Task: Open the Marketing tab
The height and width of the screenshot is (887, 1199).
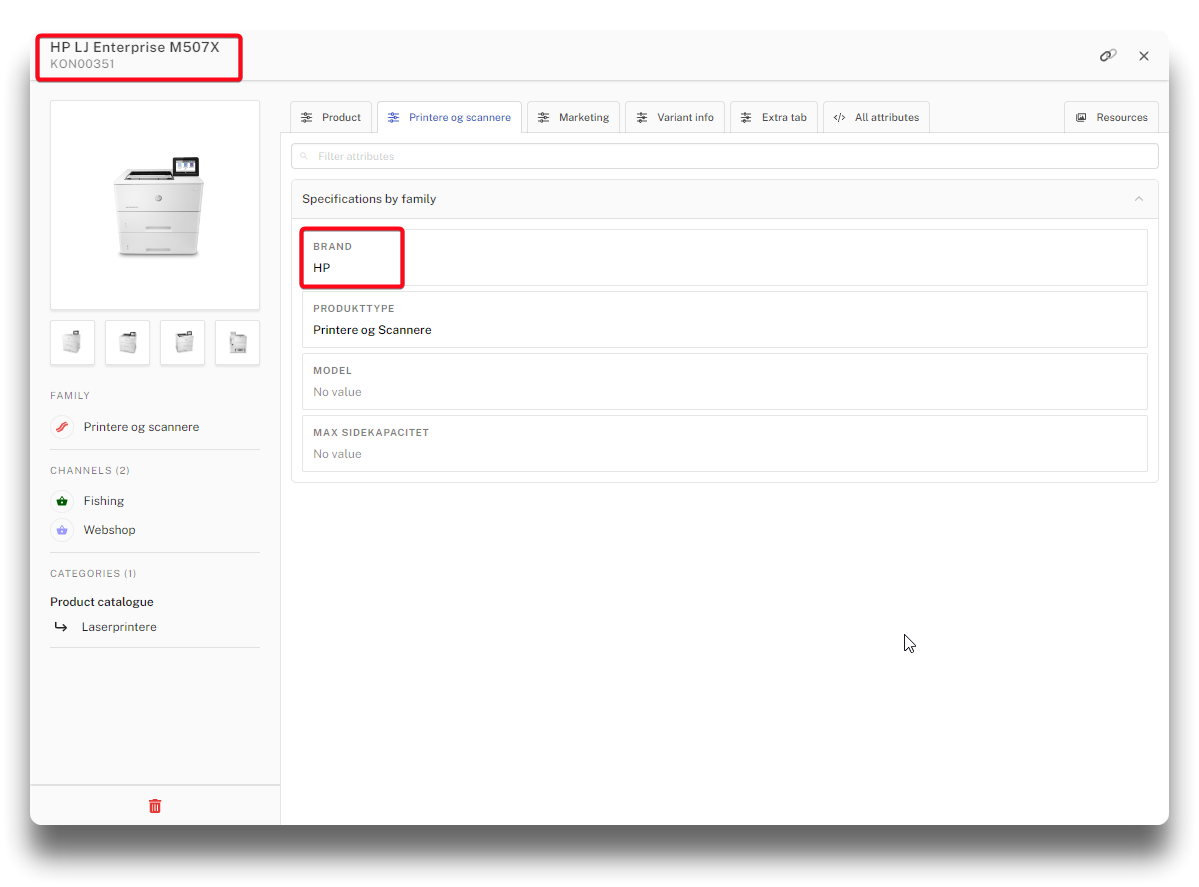Action: 574,117
